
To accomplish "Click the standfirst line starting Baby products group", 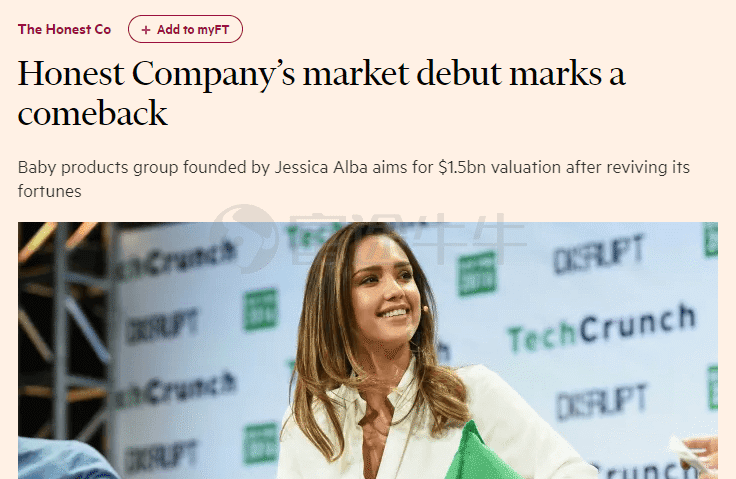I will click(353, 179).
